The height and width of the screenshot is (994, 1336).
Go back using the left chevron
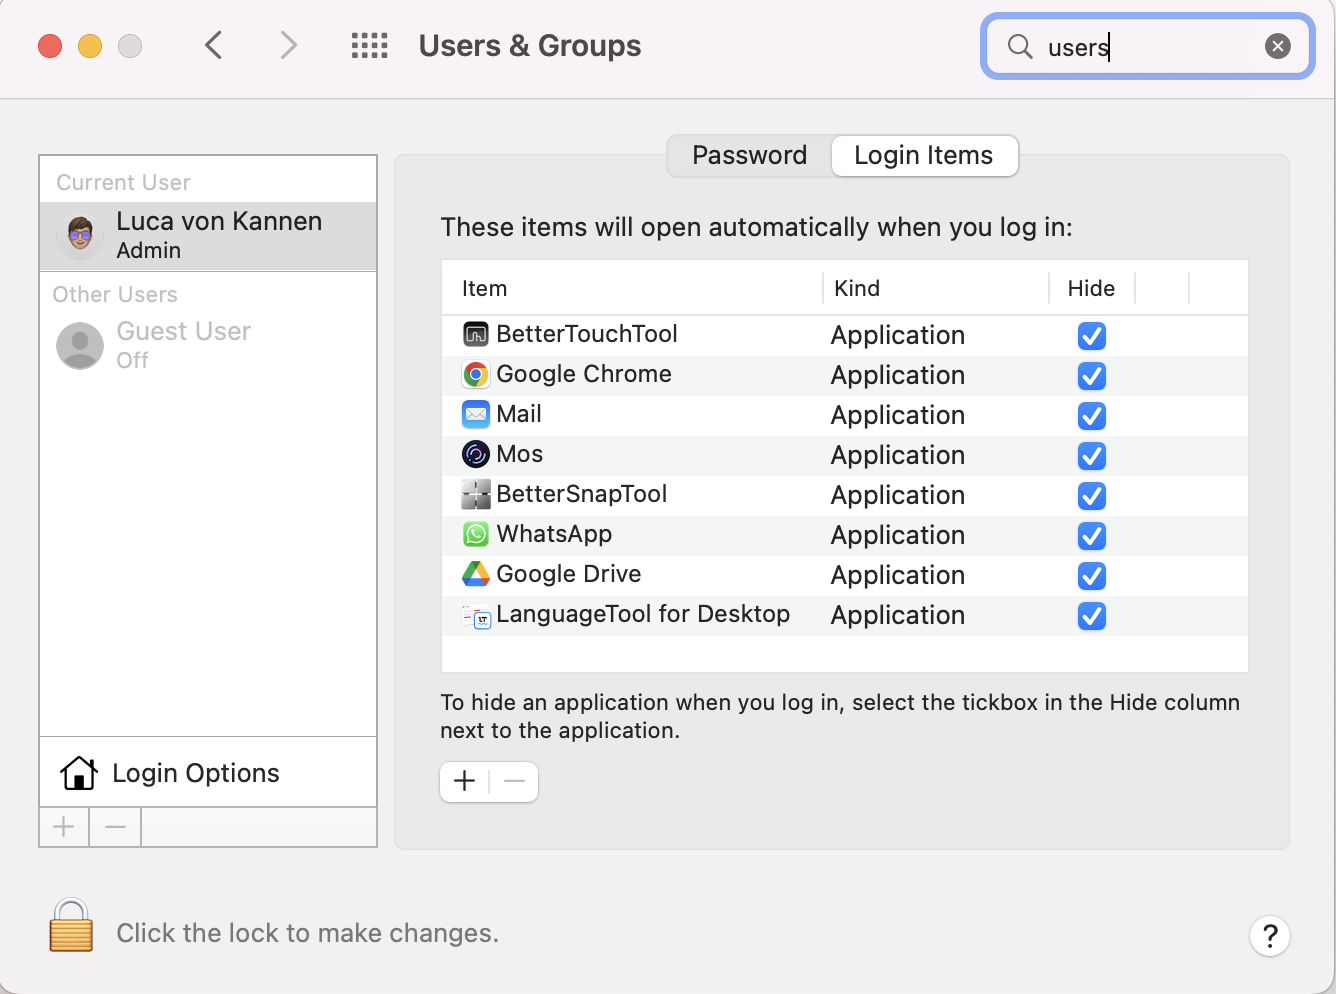213,46
